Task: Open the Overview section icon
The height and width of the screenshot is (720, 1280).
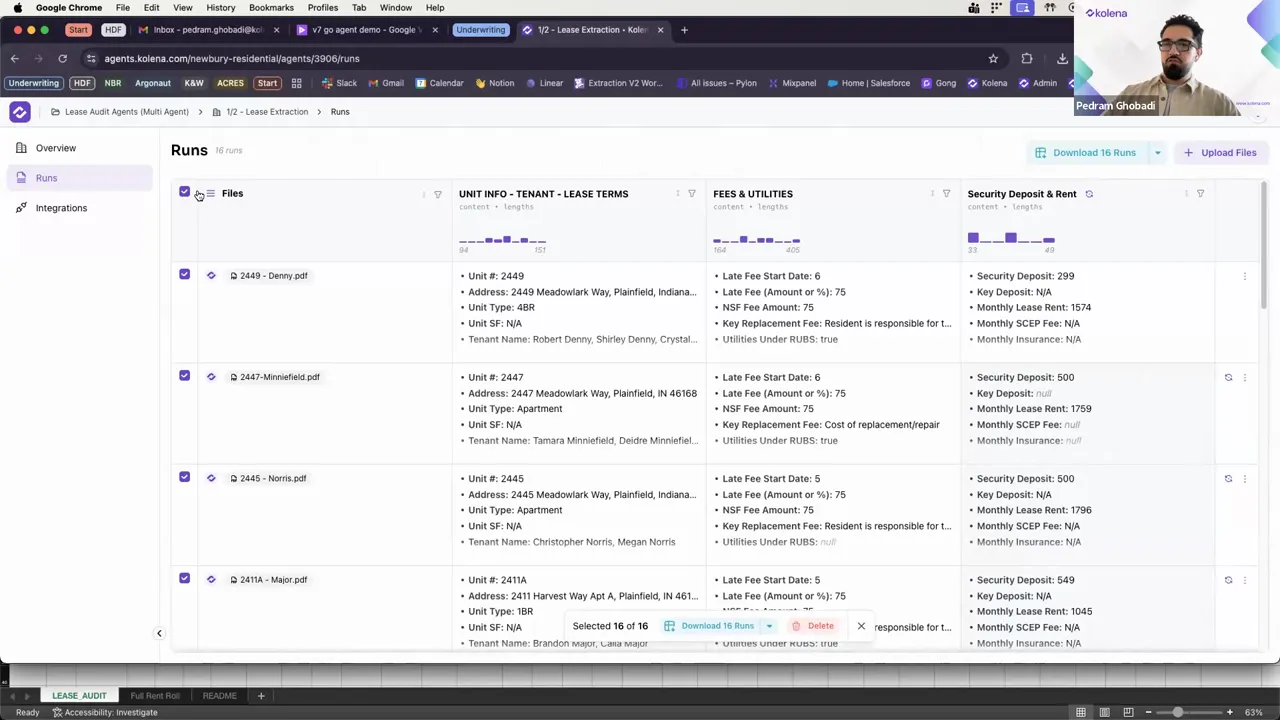Action: click(x=22, y=148)
